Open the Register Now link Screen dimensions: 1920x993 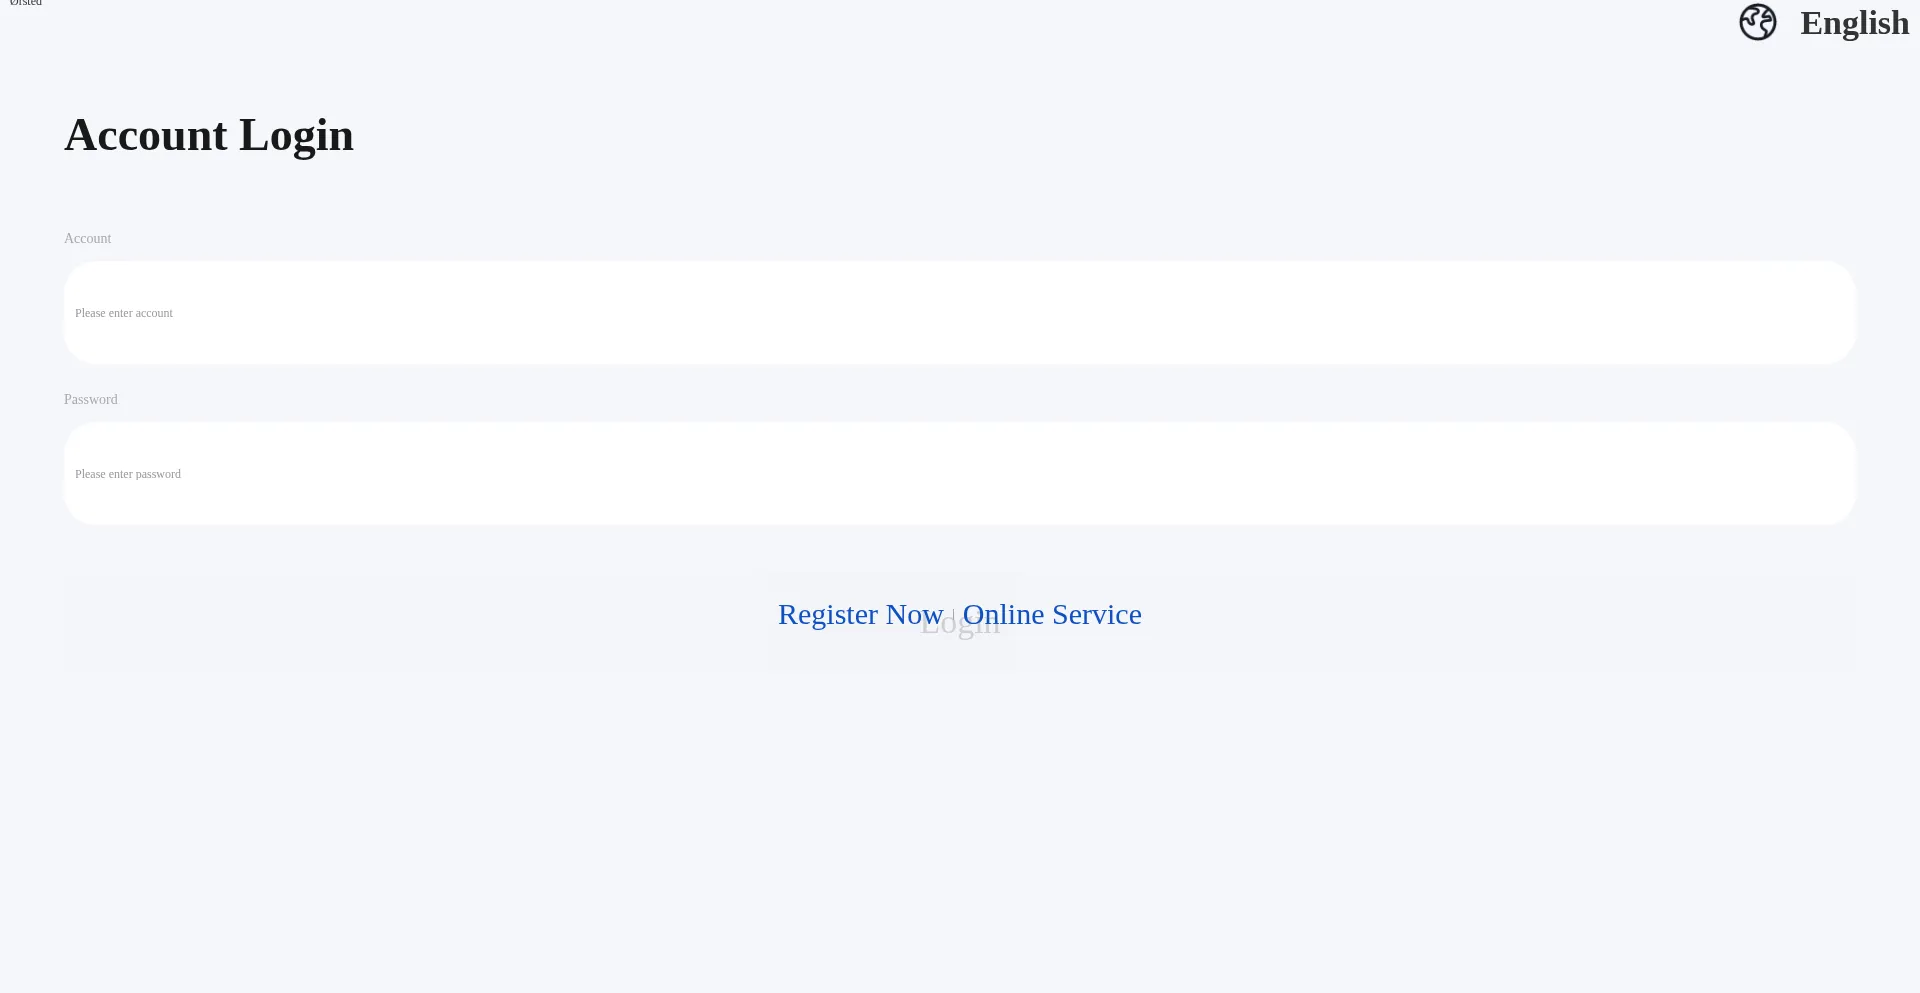click(861, 614)
